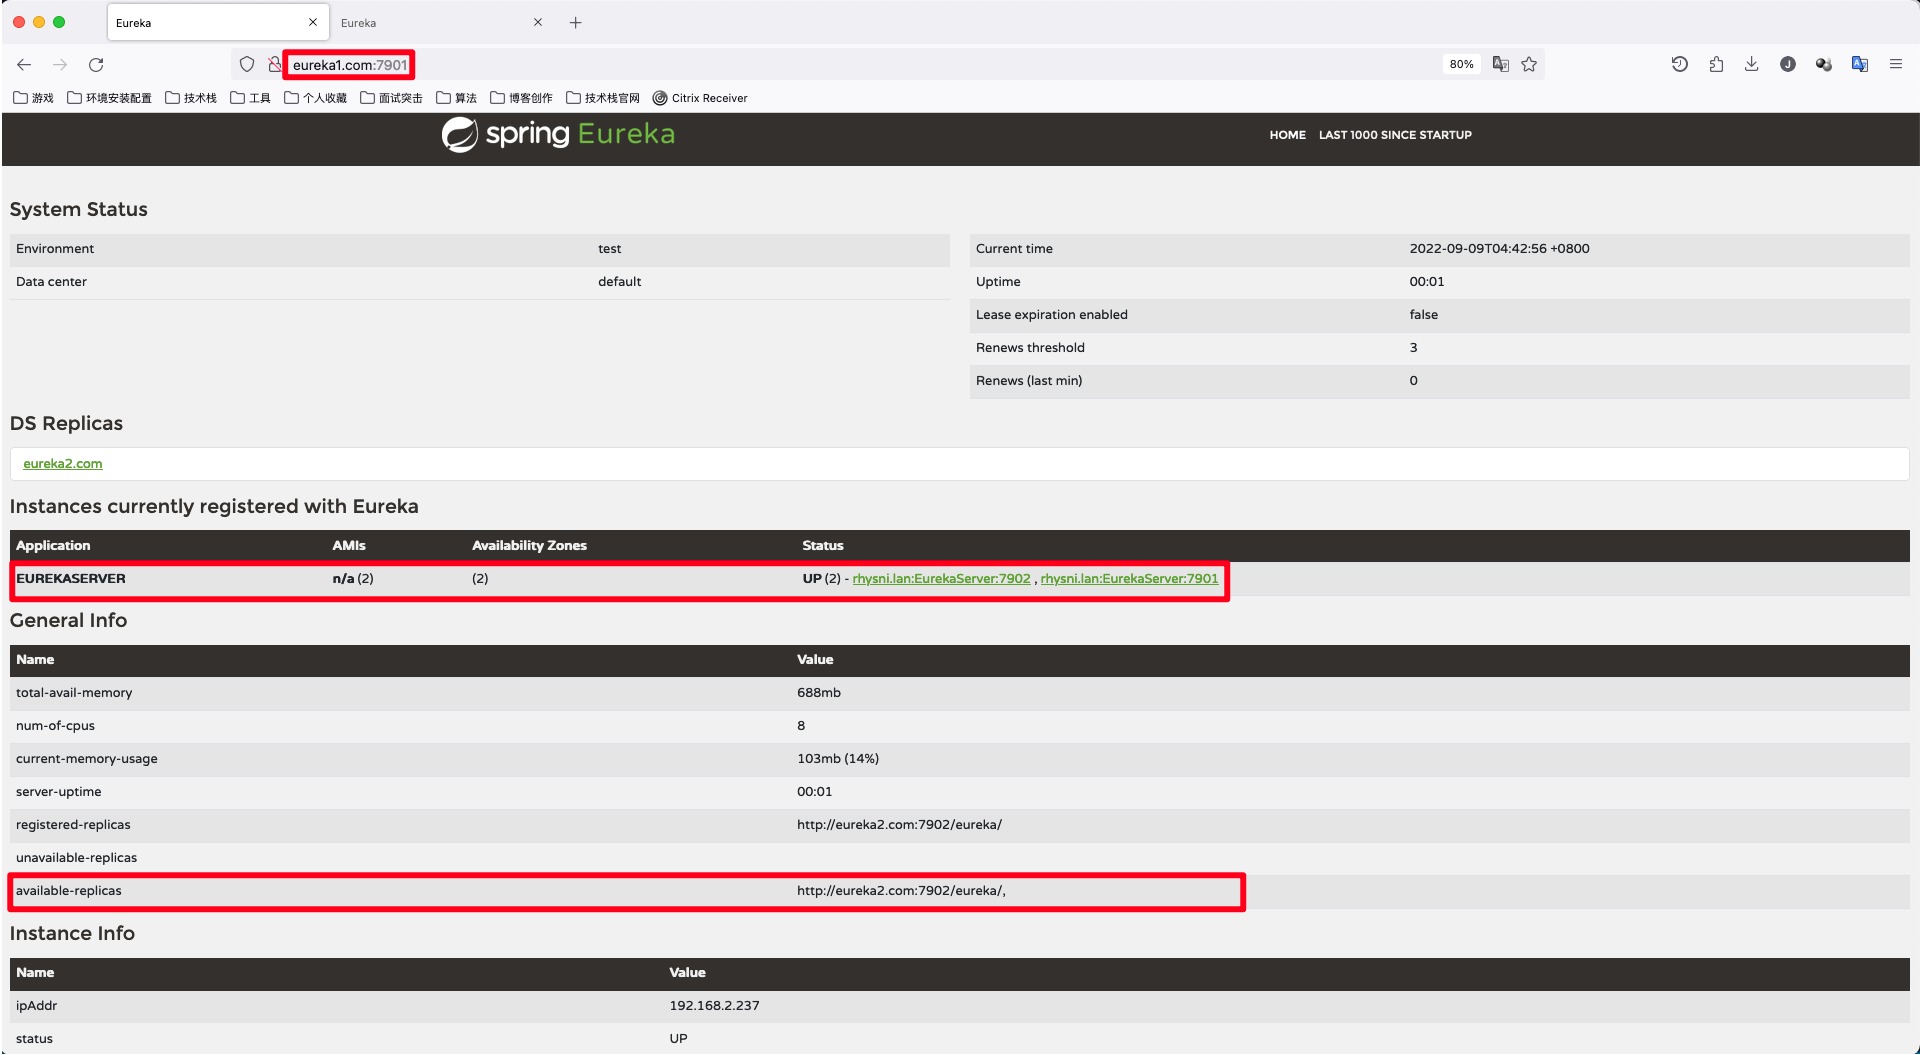Viewport: 1920px width, 1055px height.
Task: Select the ipAddr value 192.168.2.237
Action: (714, 1006)
